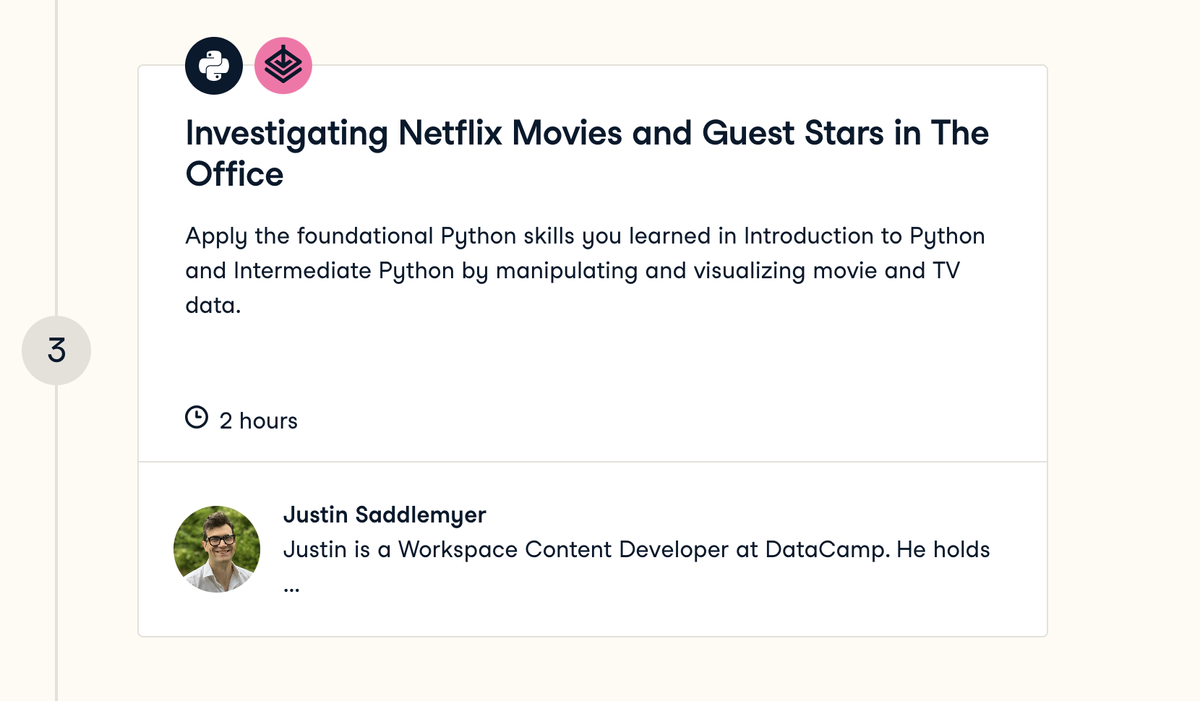Select the instructor info section of the card
1200x701 pixels.
[x=592, y=549]
